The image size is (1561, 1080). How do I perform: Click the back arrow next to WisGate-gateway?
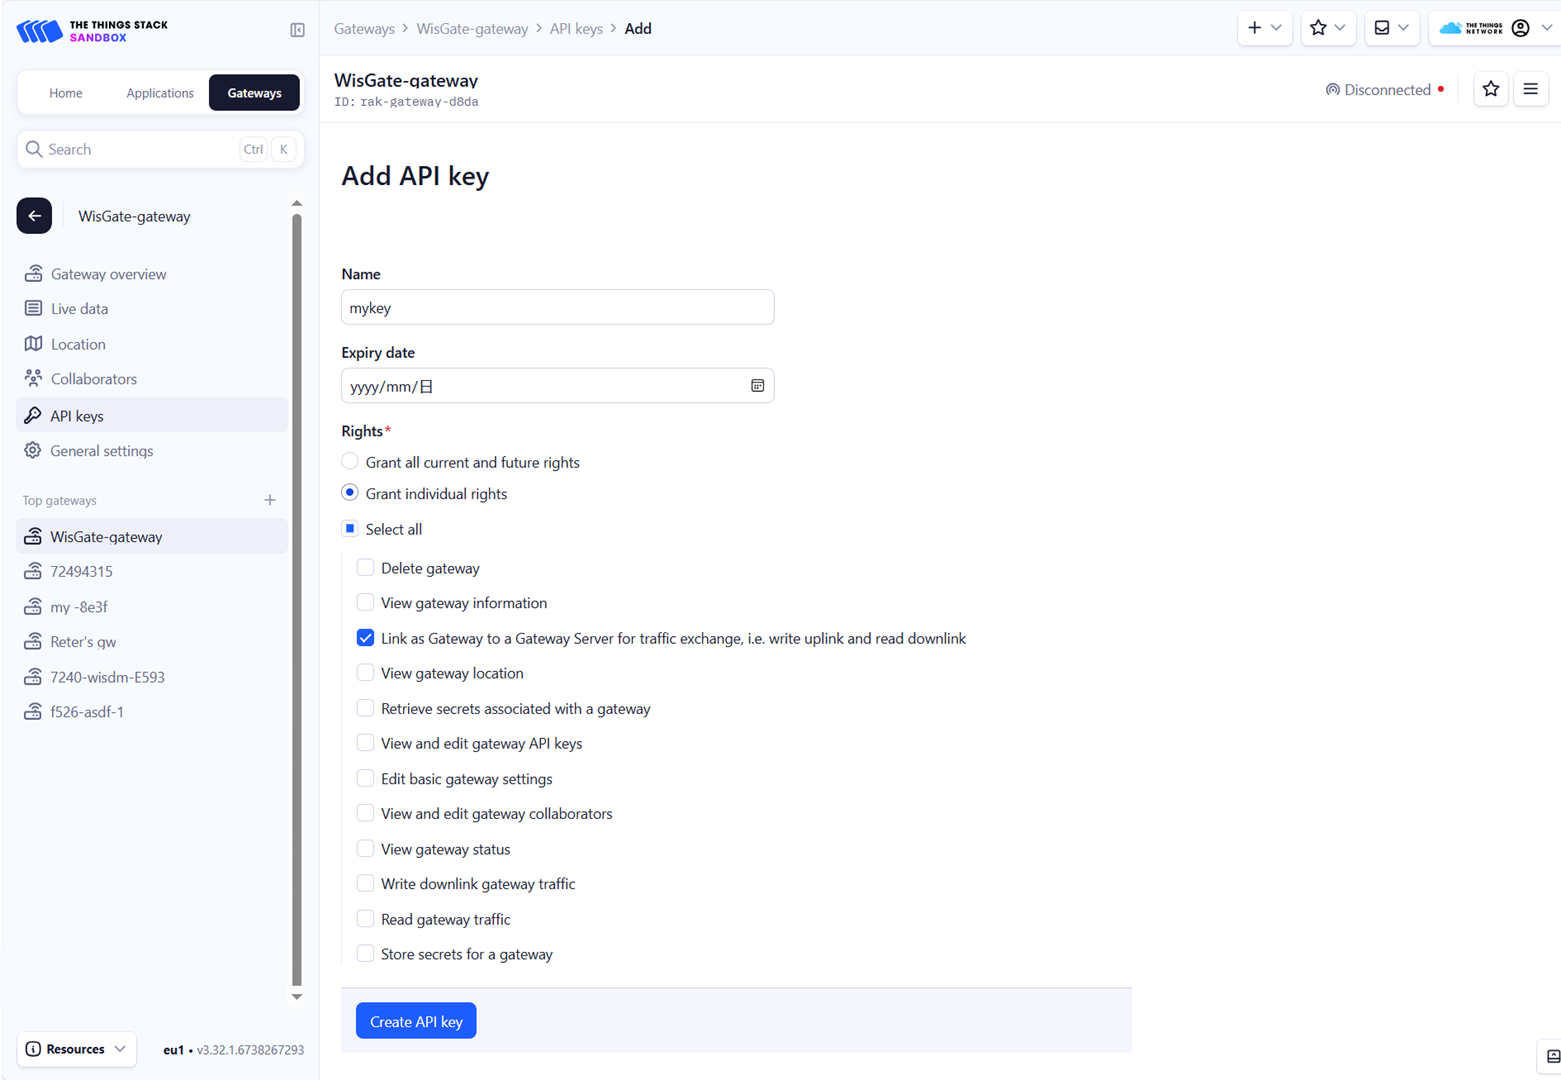tap(34, 216)
